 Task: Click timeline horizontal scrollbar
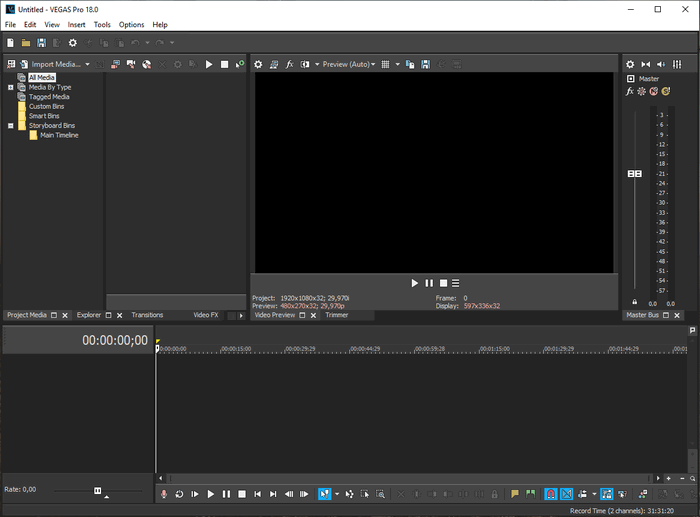[x=409, y=479]
